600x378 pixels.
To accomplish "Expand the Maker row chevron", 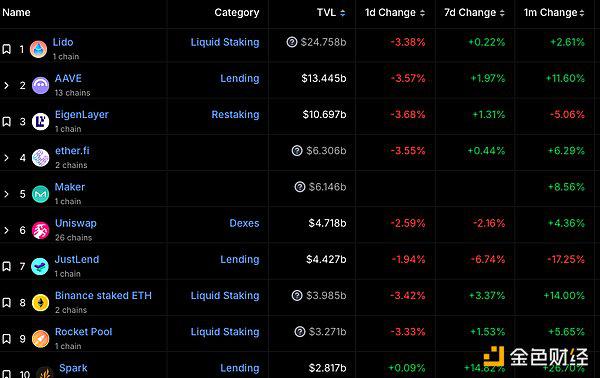I will 6,194.
